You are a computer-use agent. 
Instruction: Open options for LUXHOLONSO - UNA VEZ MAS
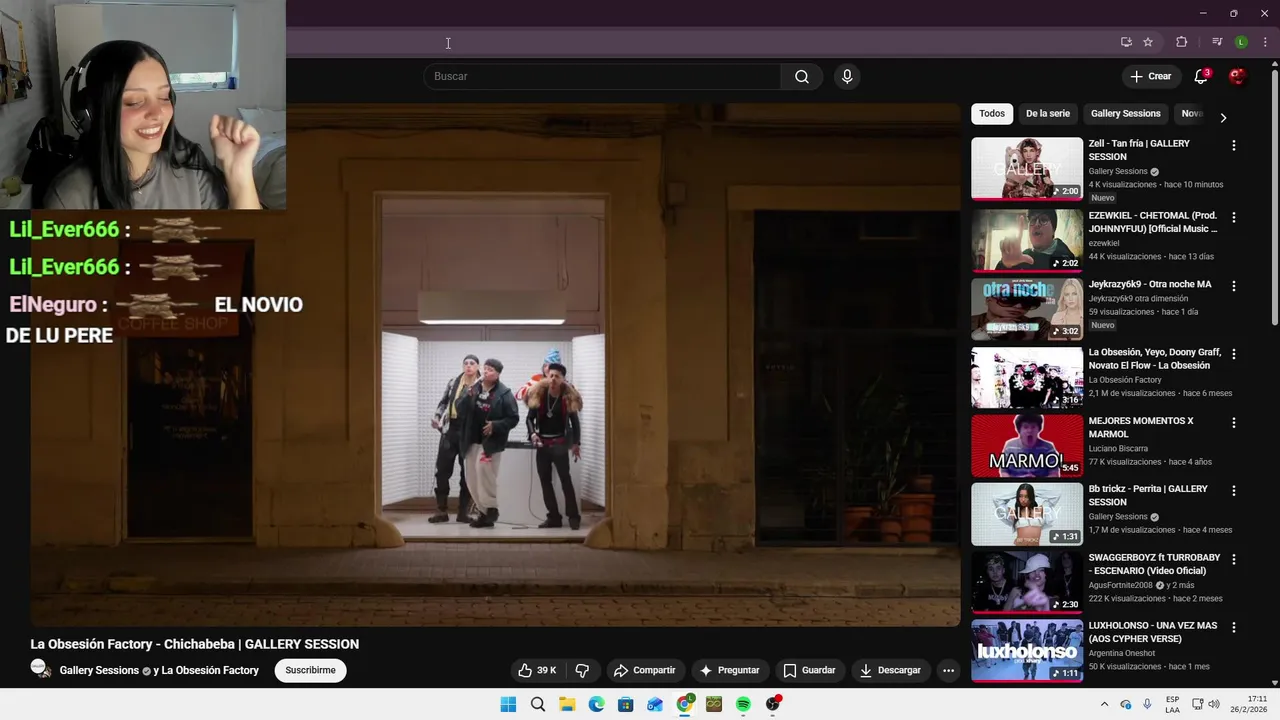pyautogui.click(x=1233, y=627)
